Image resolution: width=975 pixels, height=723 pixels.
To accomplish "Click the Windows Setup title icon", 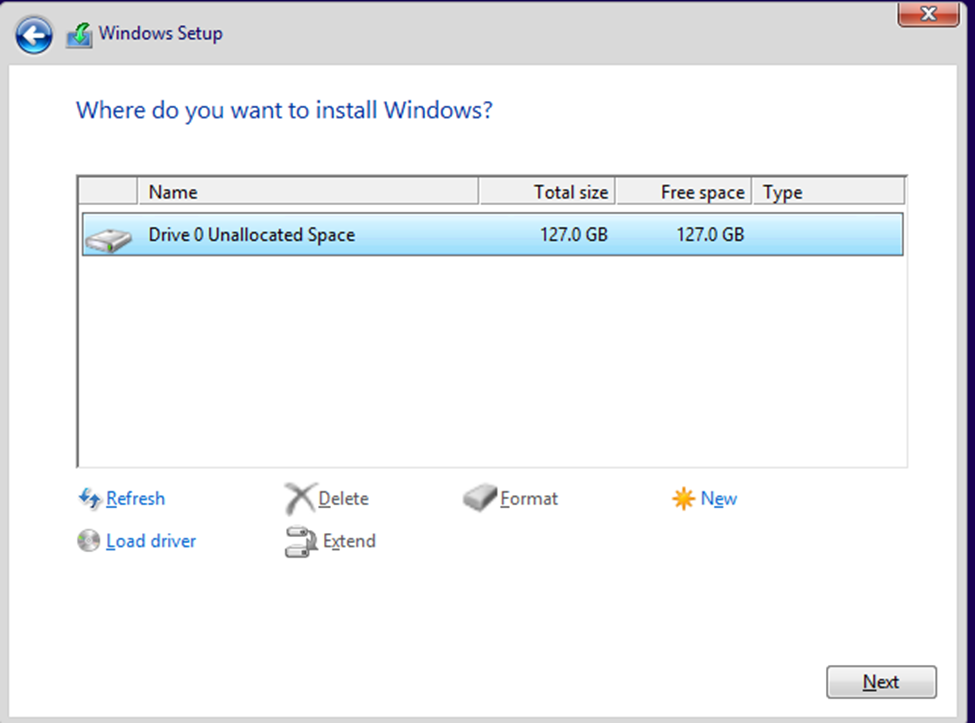I will pos(79,35).
